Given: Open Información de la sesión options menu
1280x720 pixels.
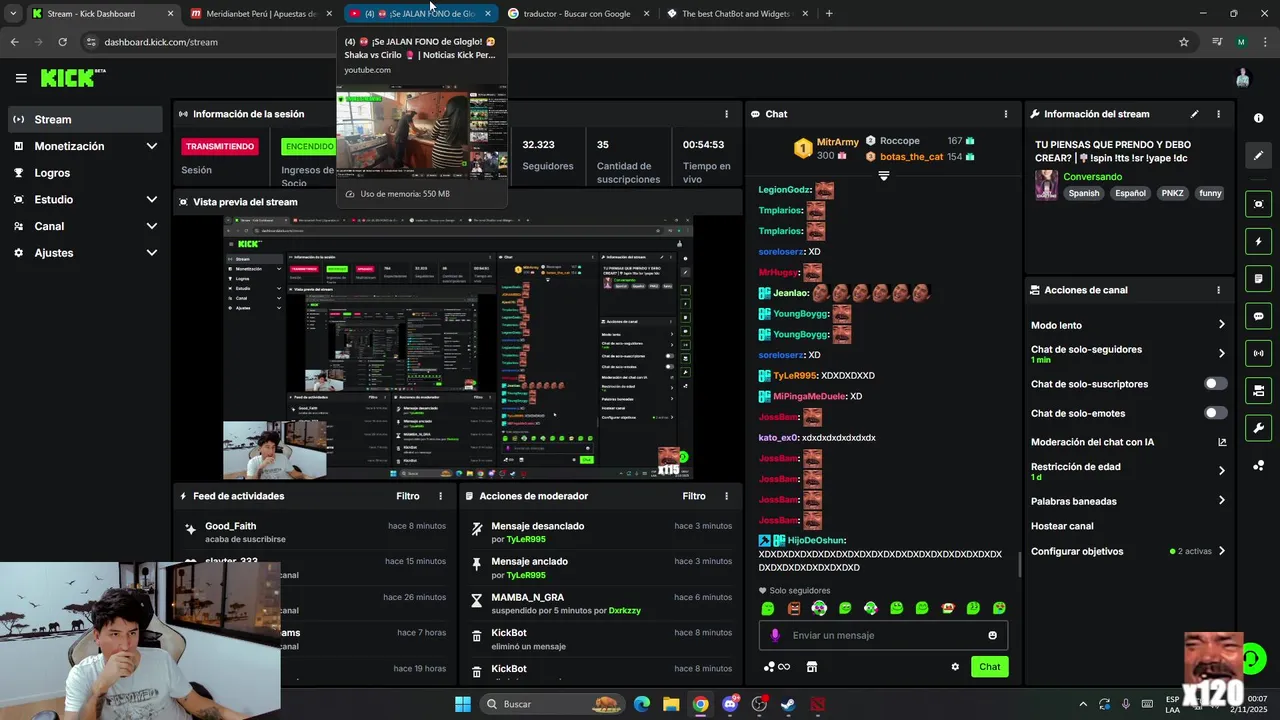Looking at the screenshot, I should coord(726,114).
